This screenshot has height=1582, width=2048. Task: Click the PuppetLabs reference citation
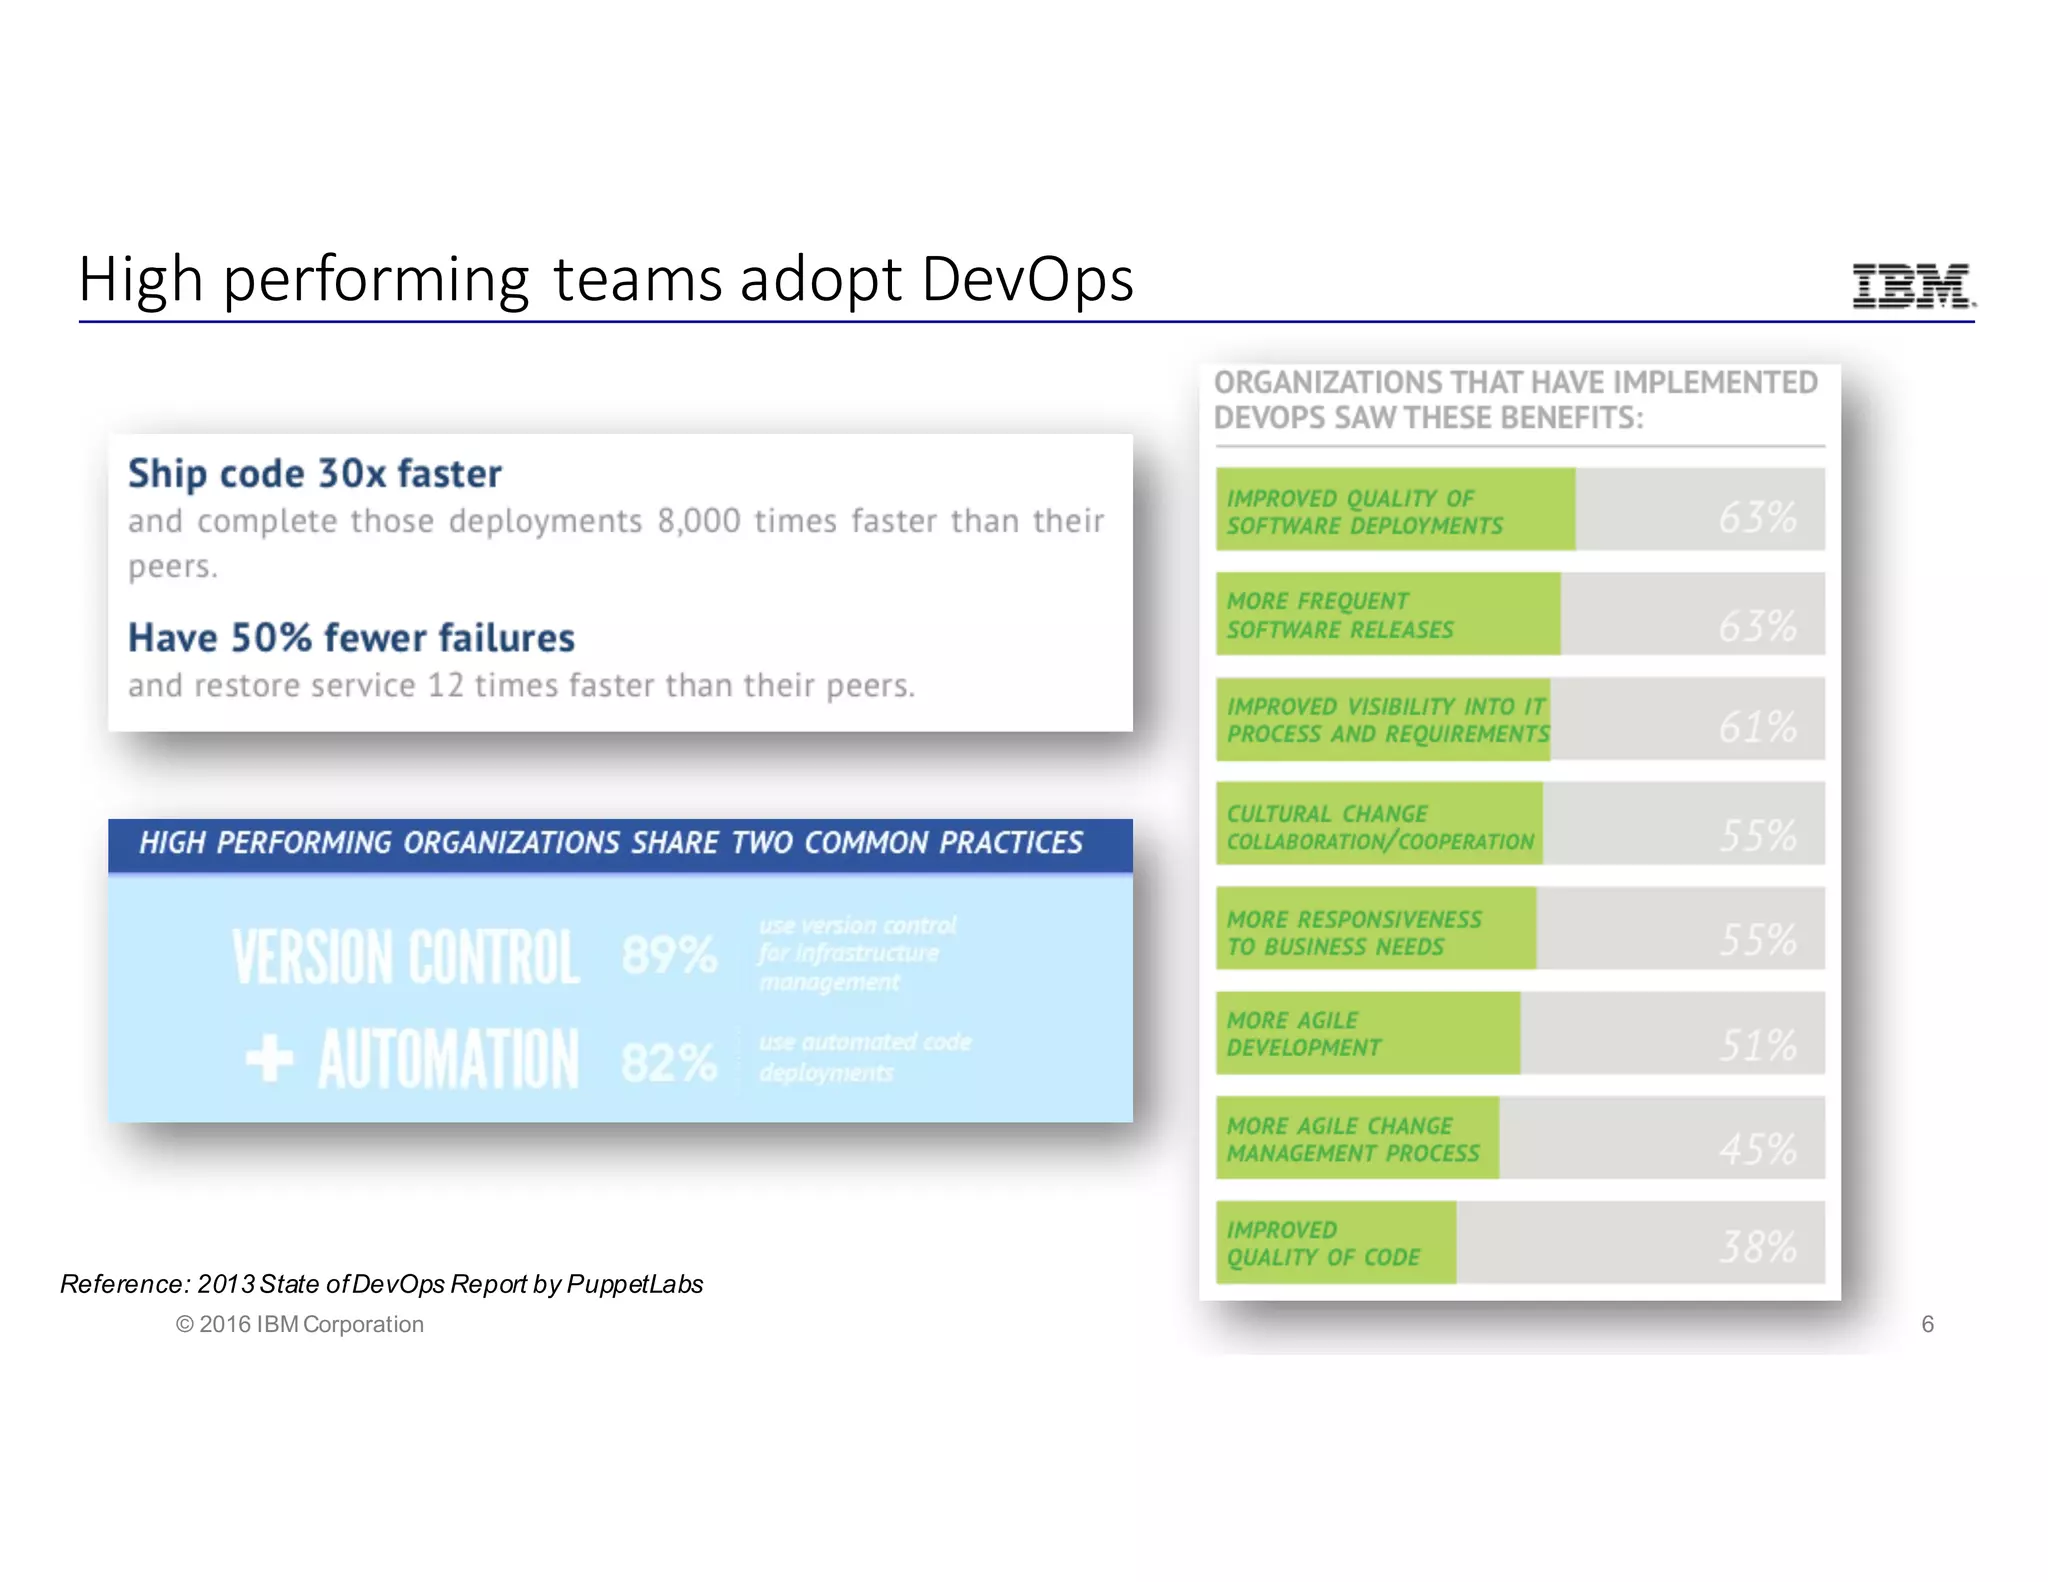coord(381,1284)
